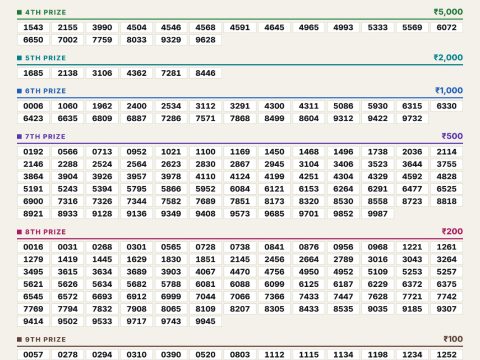Tap number 1252 in 9th prize
Screen dimensions: 480x360
click(x=447, y=355)
